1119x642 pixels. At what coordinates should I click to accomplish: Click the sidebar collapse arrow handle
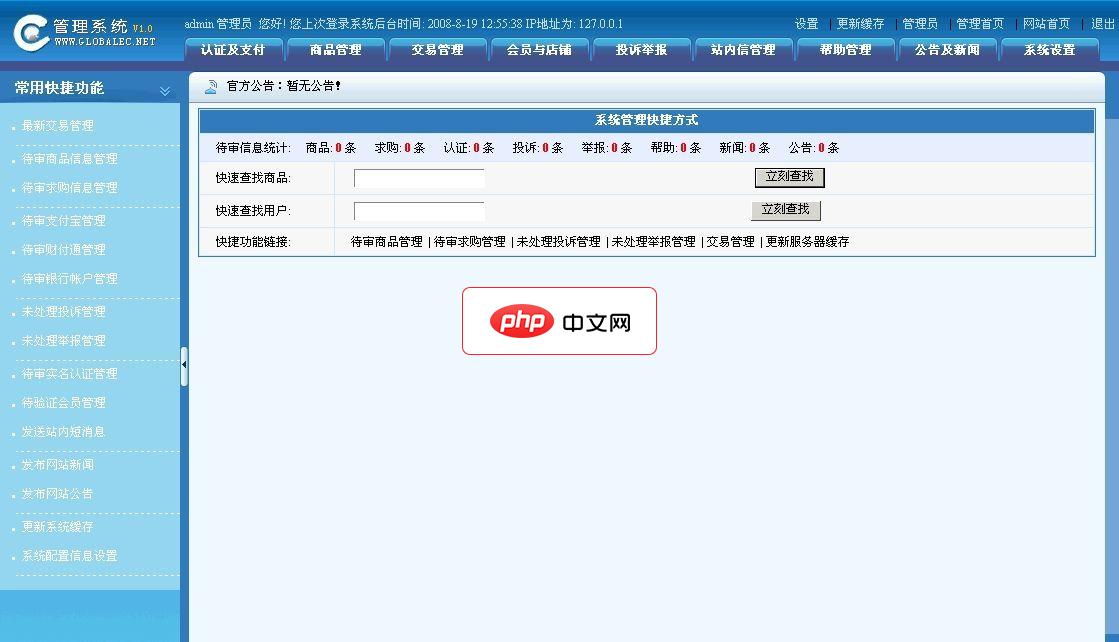click(x=185, y=365)
